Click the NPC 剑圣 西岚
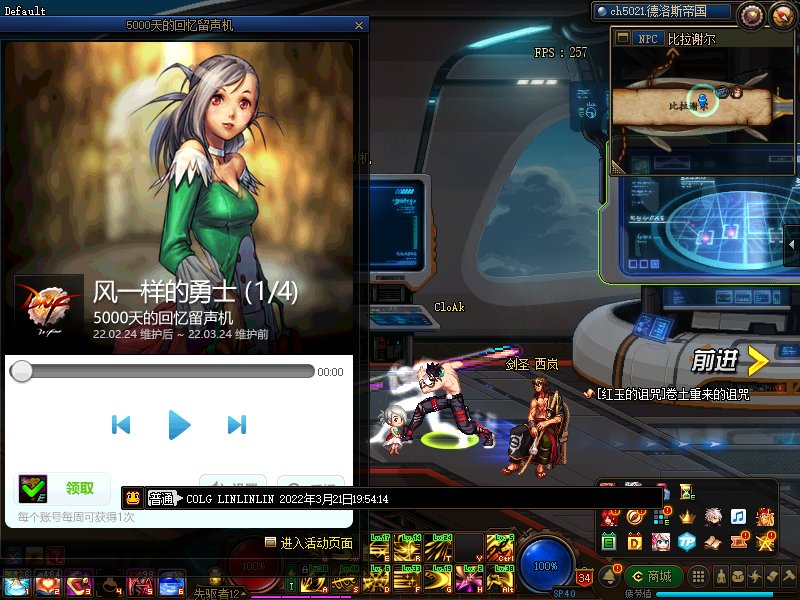 (x=537, y=426)
